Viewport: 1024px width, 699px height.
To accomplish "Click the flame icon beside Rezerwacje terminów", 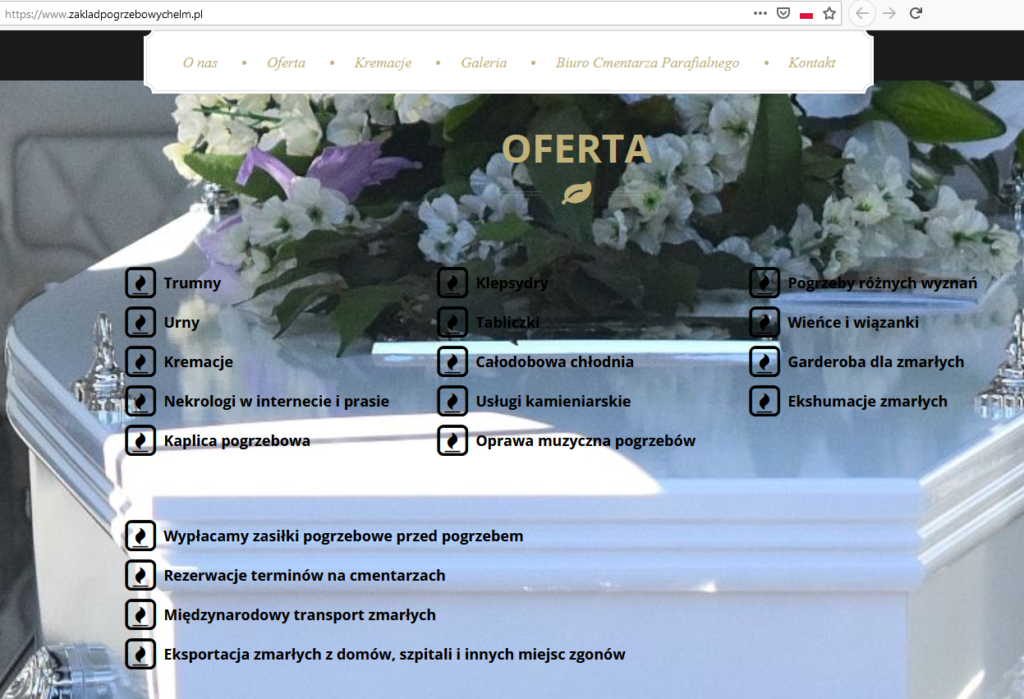I will pos(140,576).
